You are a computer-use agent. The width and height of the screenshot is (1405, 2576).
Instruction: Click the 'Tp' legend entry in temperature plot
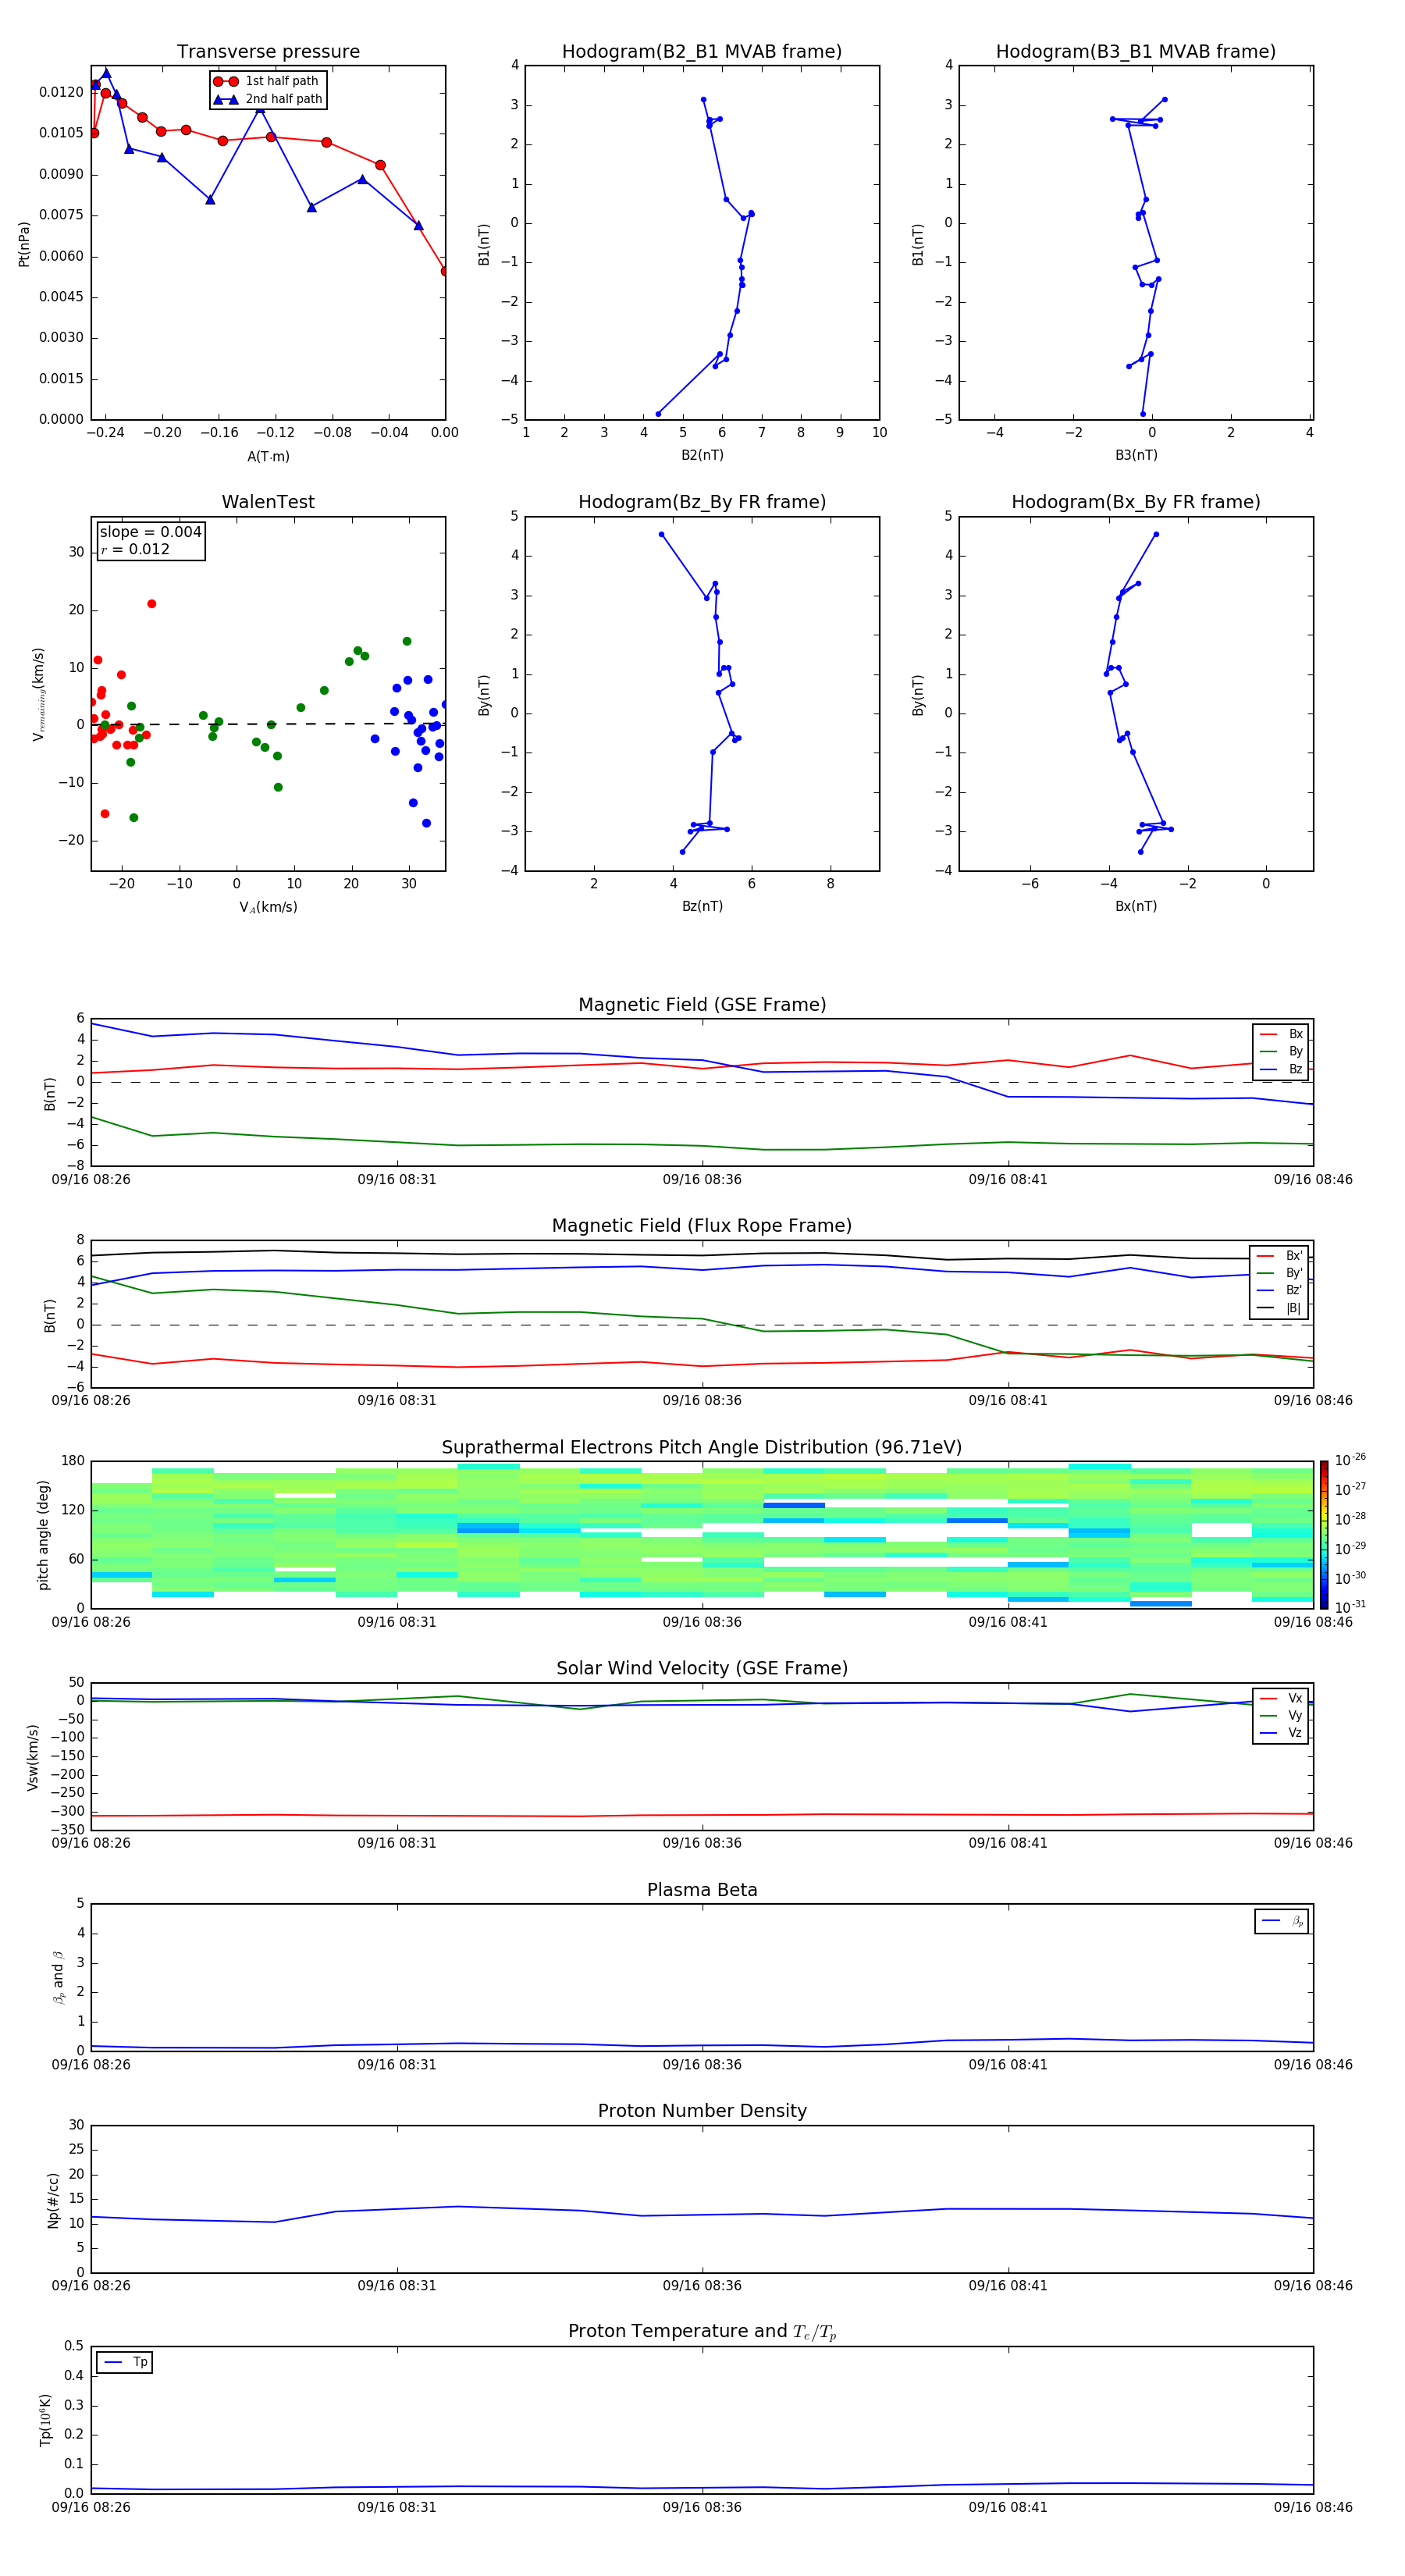[x=125, y=2362]
